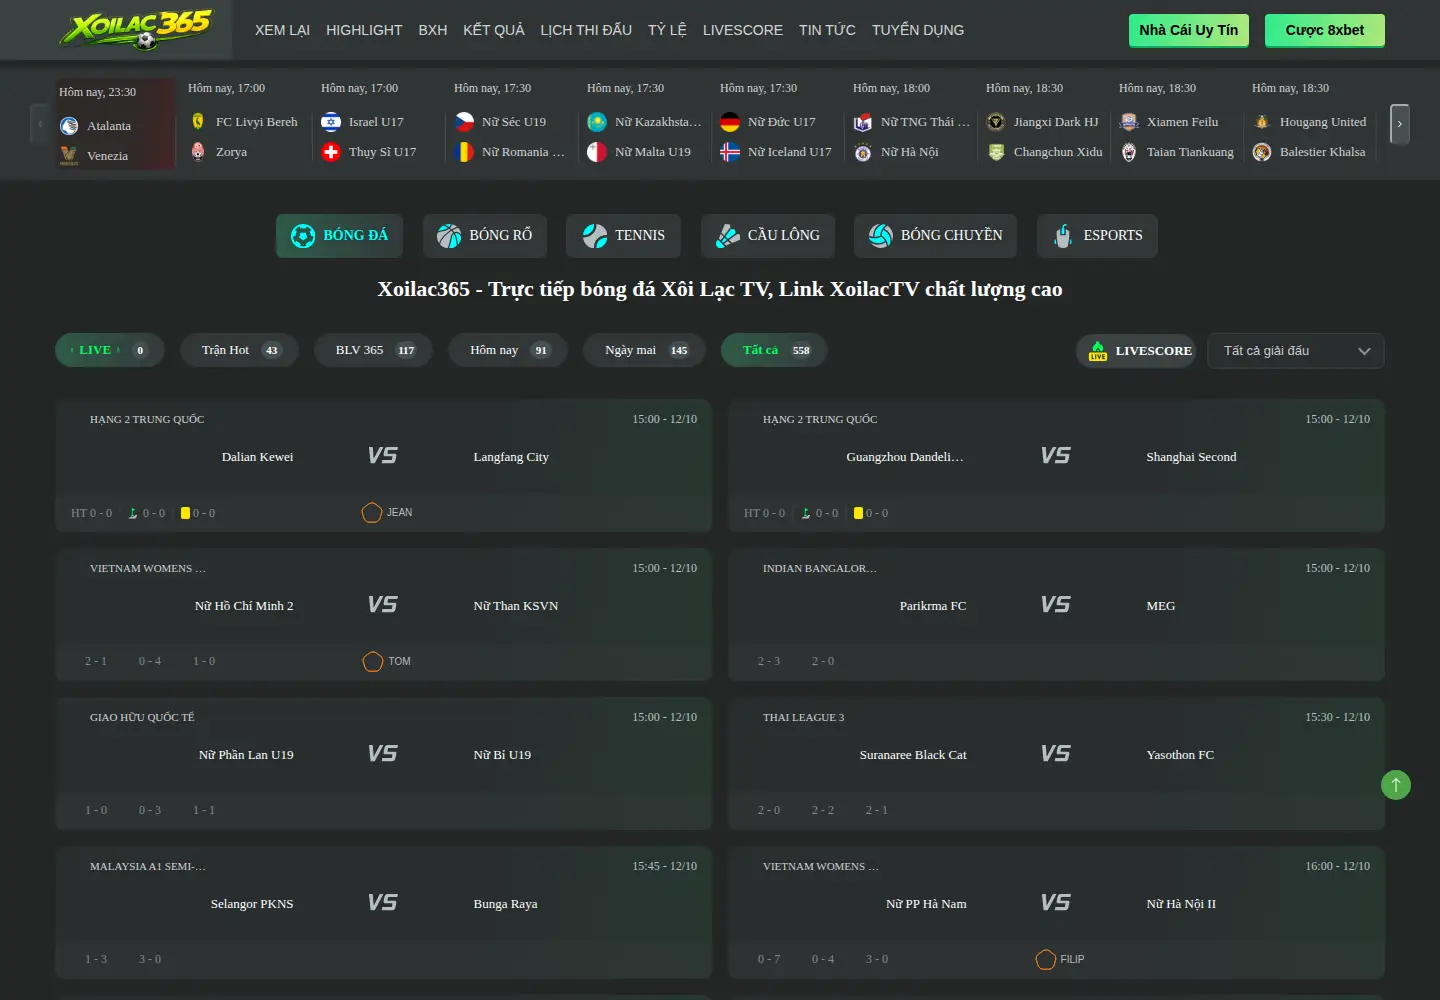Open the KẾT QUẢ menu item

pyautogui.click(x=494, y=30)
